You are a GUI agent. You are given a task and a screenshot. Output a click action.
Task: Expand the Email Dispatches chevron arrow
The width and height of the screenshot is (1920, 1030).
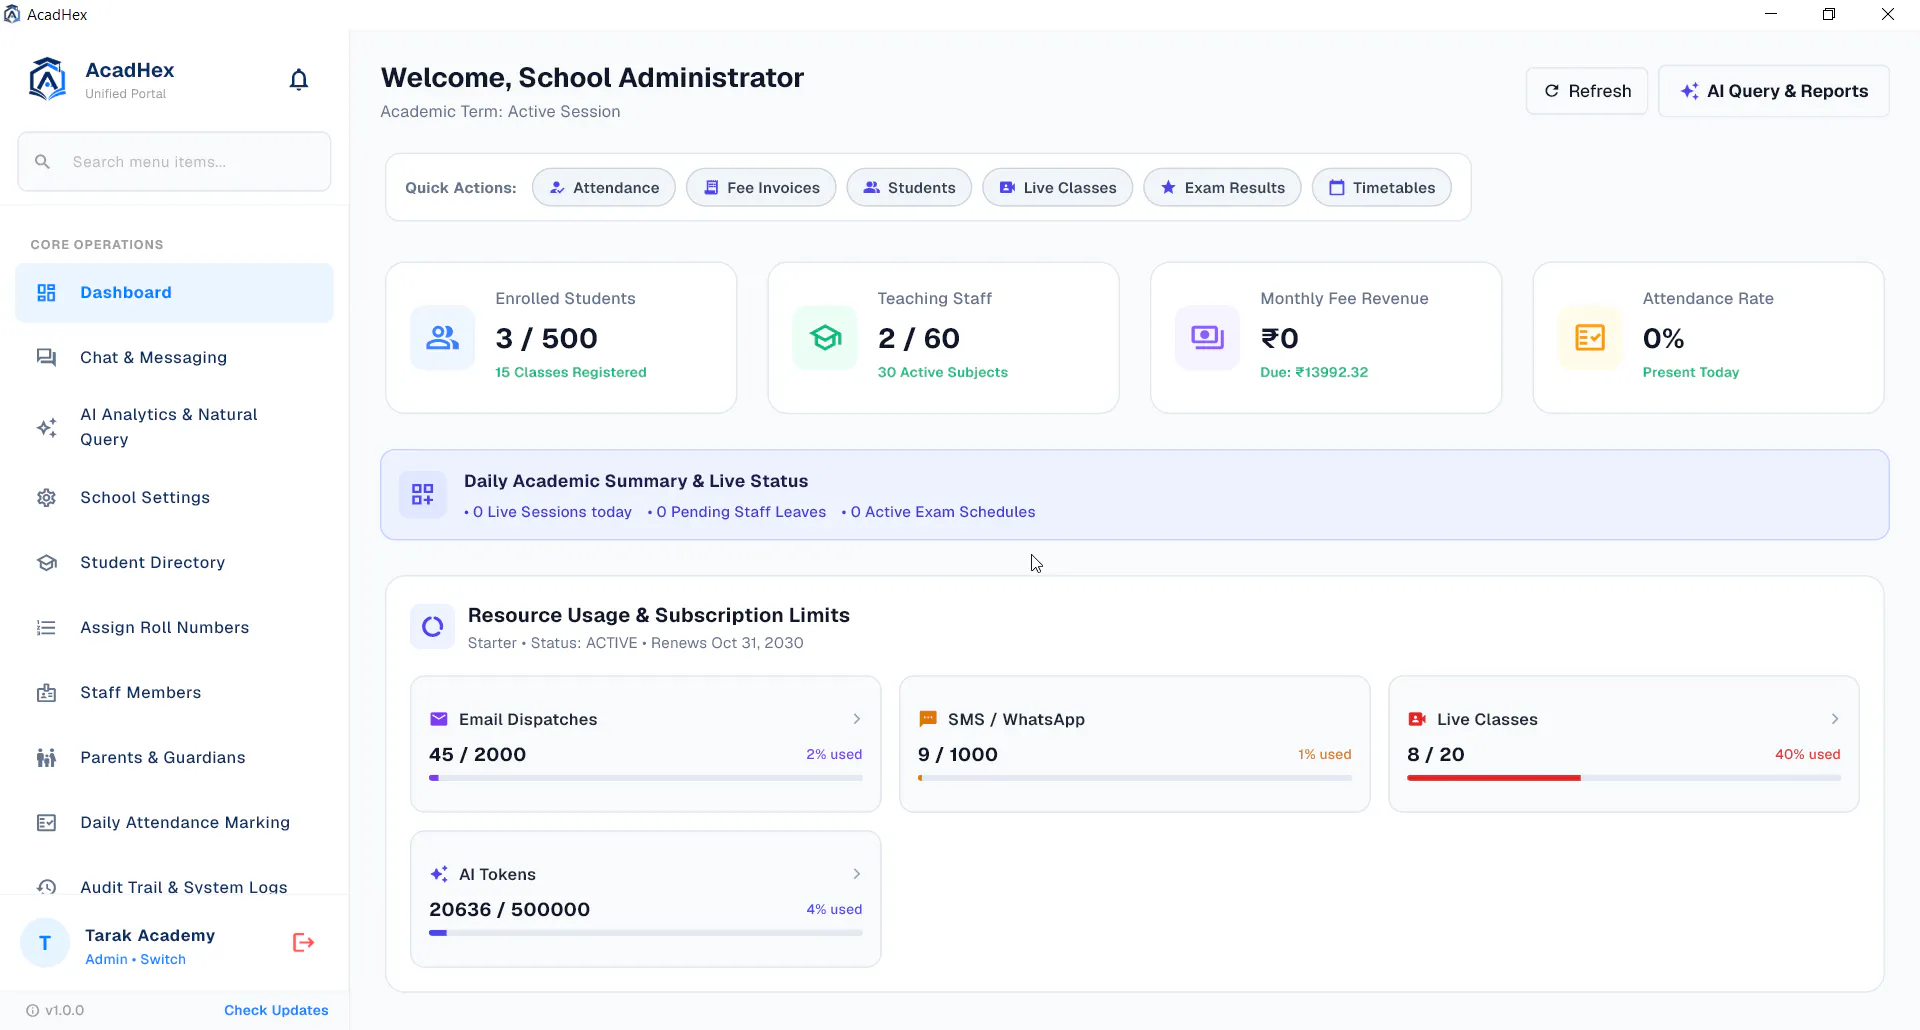[857, 719]
